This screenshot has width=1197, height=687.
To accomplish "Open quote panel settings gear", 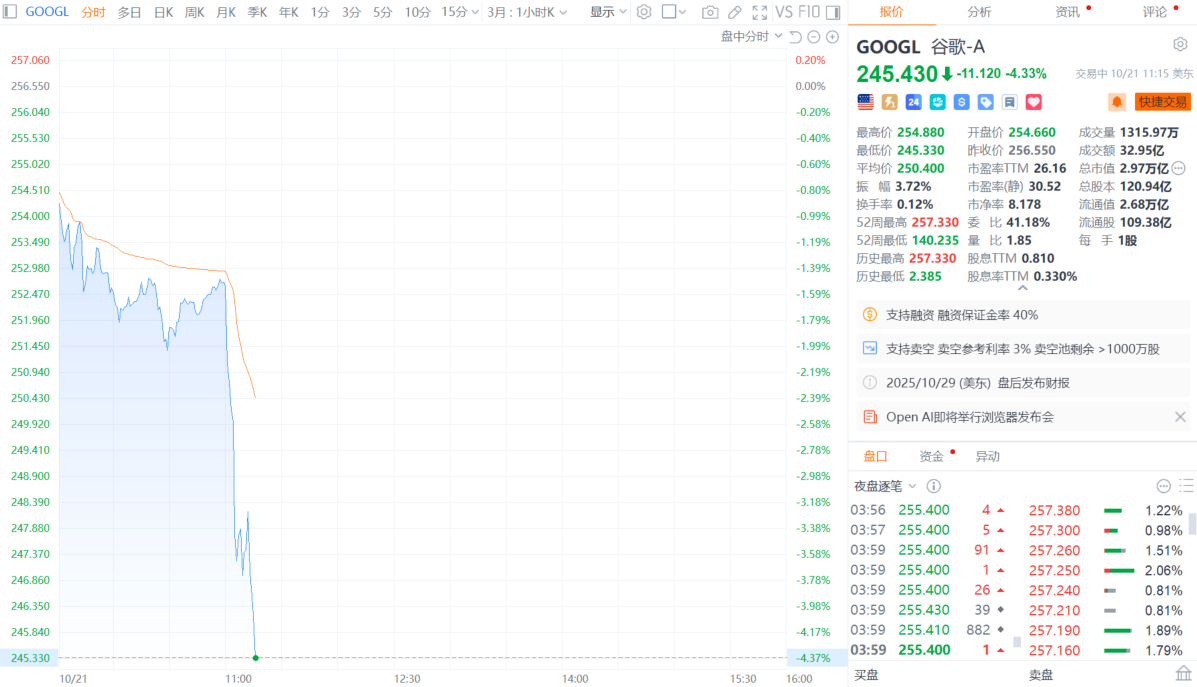I will (x=1180, y=44).
